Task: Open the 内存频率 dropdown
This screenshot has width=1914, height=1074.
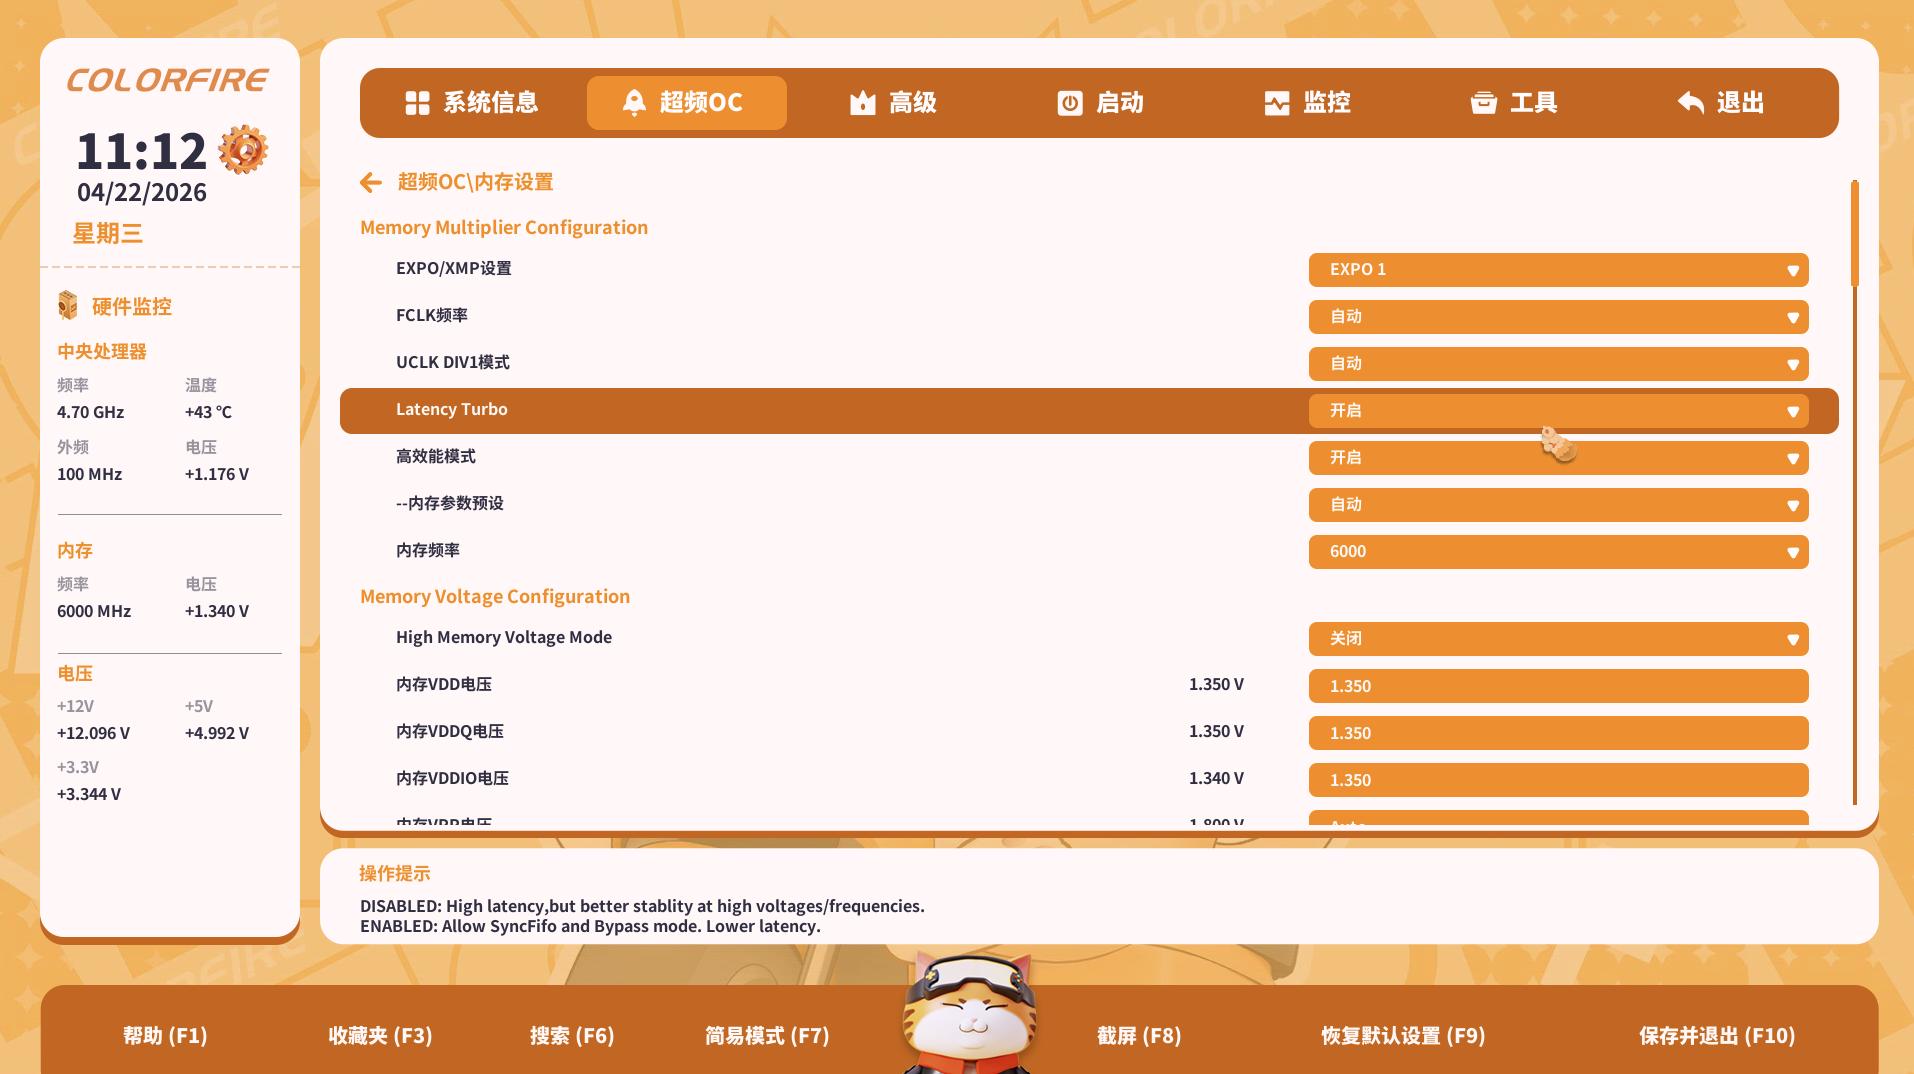Action: (1556, 551)
